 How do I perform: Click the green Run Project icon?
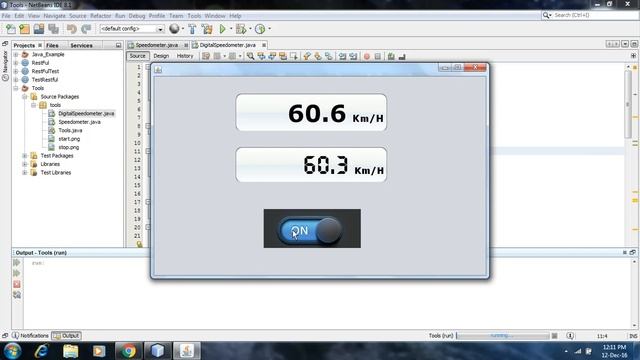pos(222,29)
